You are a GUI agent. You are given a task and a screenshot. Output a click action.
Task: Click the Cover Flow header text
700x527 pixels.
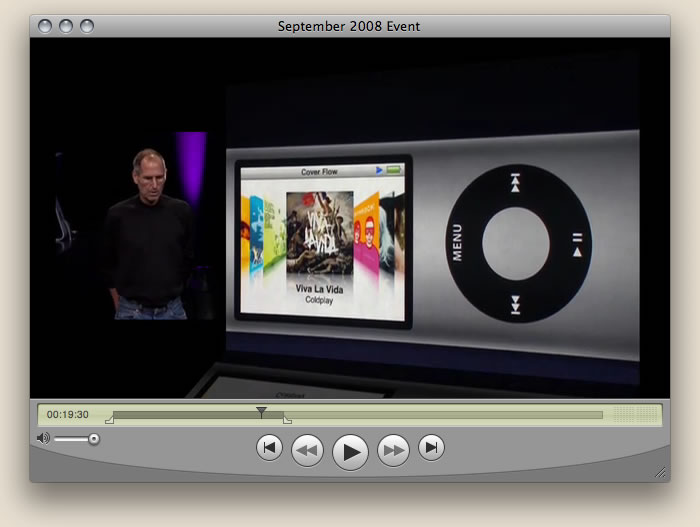(319, 172)
